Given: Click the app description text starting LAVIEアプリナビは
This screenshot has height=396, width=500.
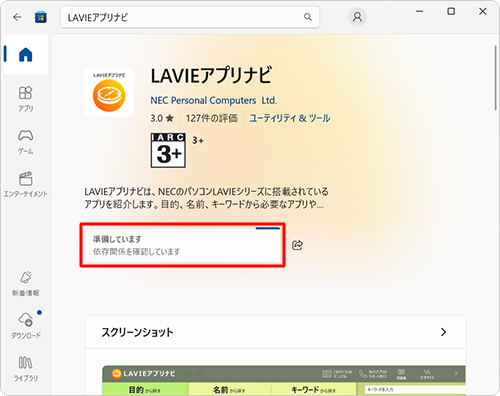Looking at the screenshot, I should [x=206, y=198].
